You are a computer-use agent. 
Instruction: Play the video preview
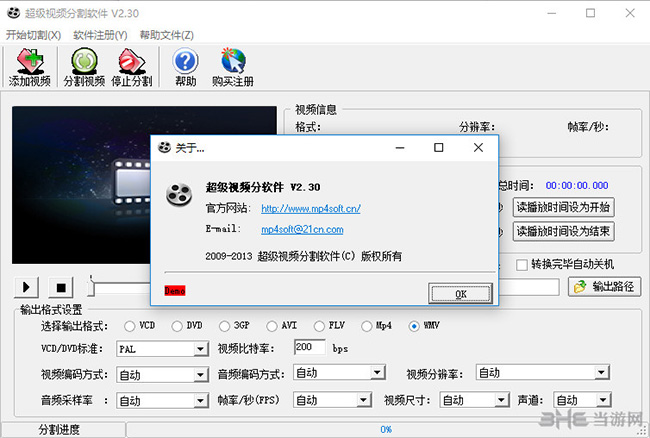[27, 287]
